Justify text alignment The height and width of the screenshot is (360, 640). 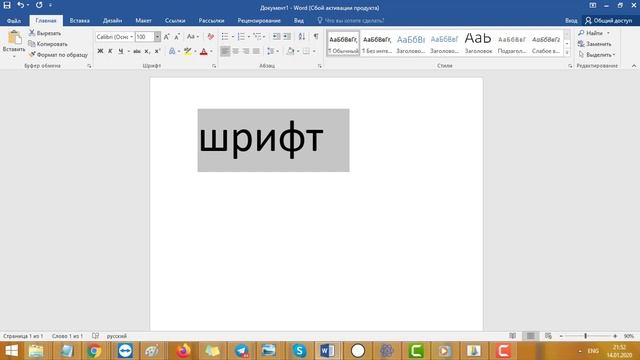point(256,51)
